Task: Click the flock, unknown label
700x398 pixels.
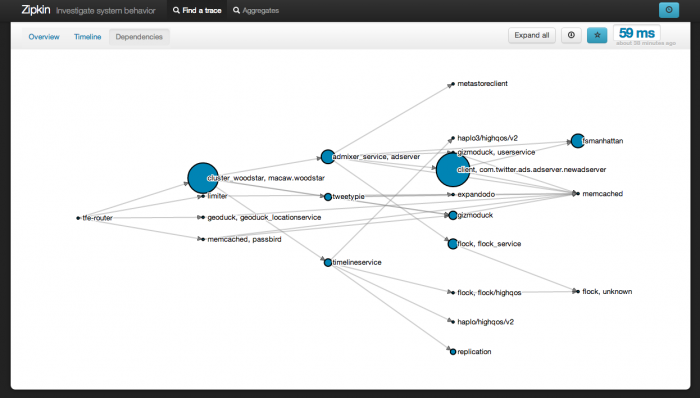Action: (x=607, y=291)
